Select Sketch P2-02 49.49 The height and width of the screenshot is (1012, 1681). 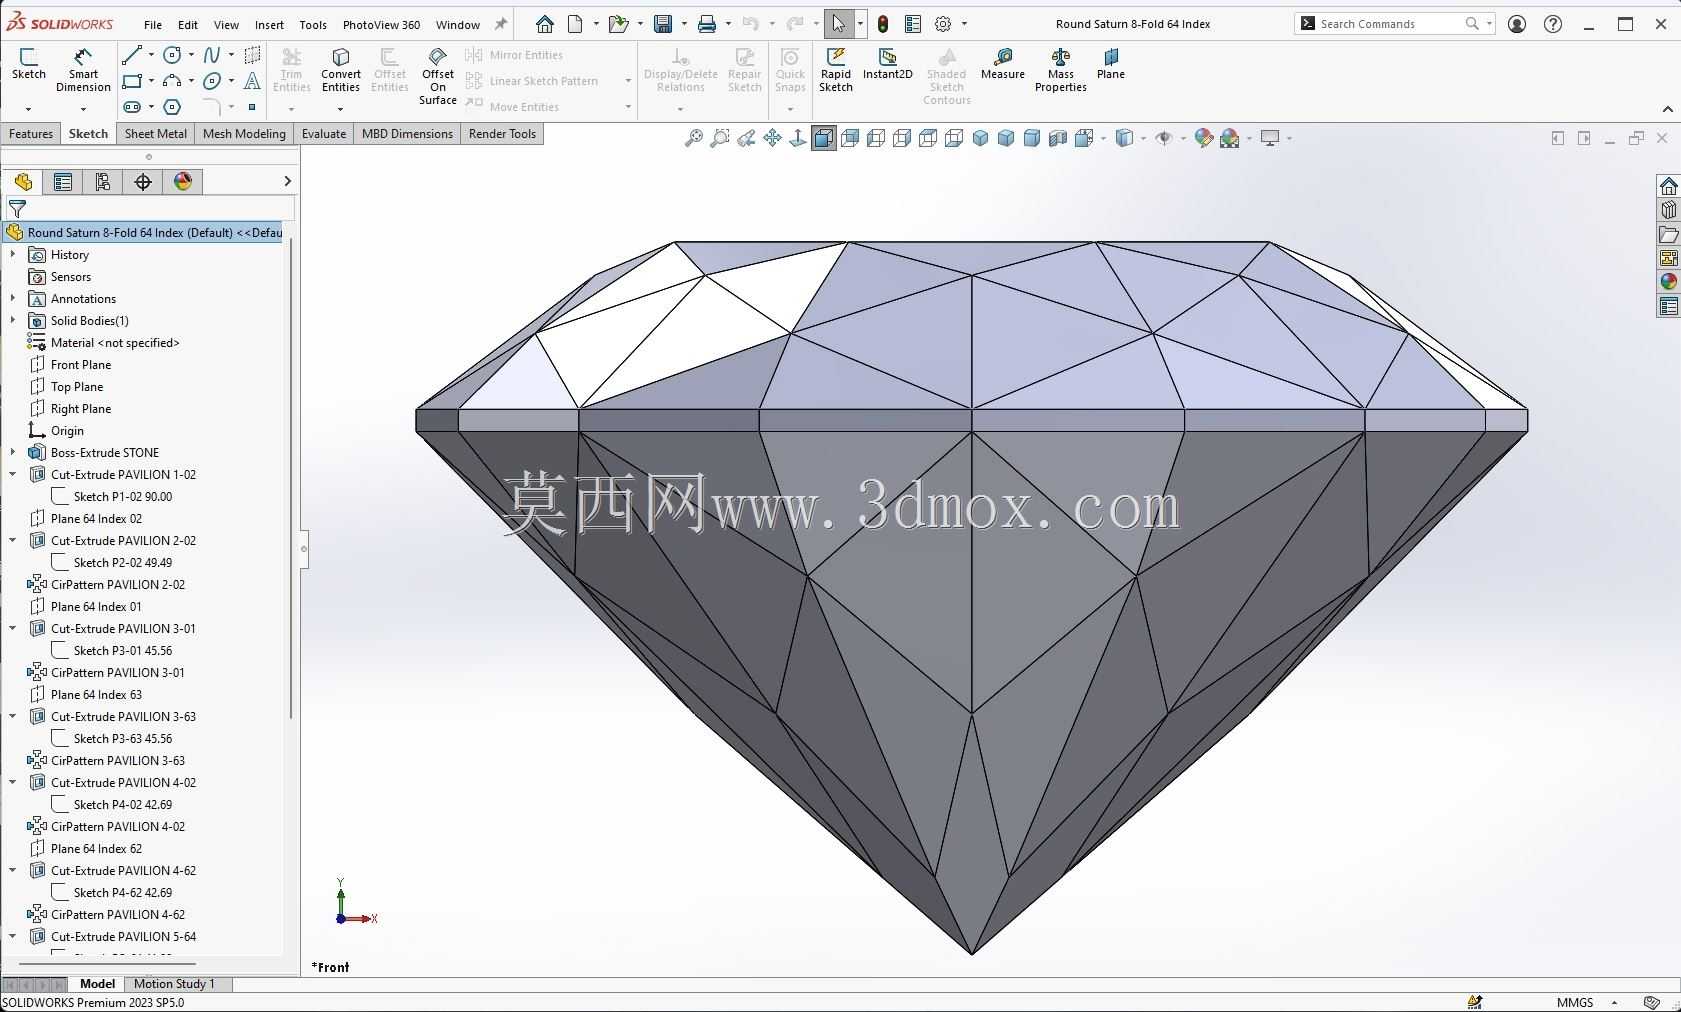(123, 563)
